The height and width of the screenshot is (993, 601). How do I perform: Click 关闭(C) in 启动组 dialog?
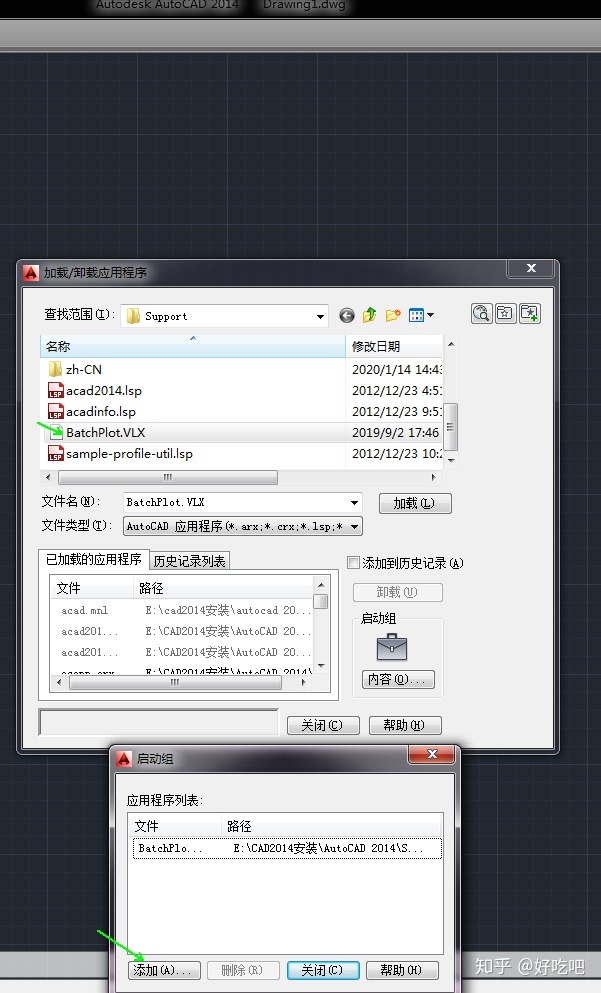pos(323,970)
